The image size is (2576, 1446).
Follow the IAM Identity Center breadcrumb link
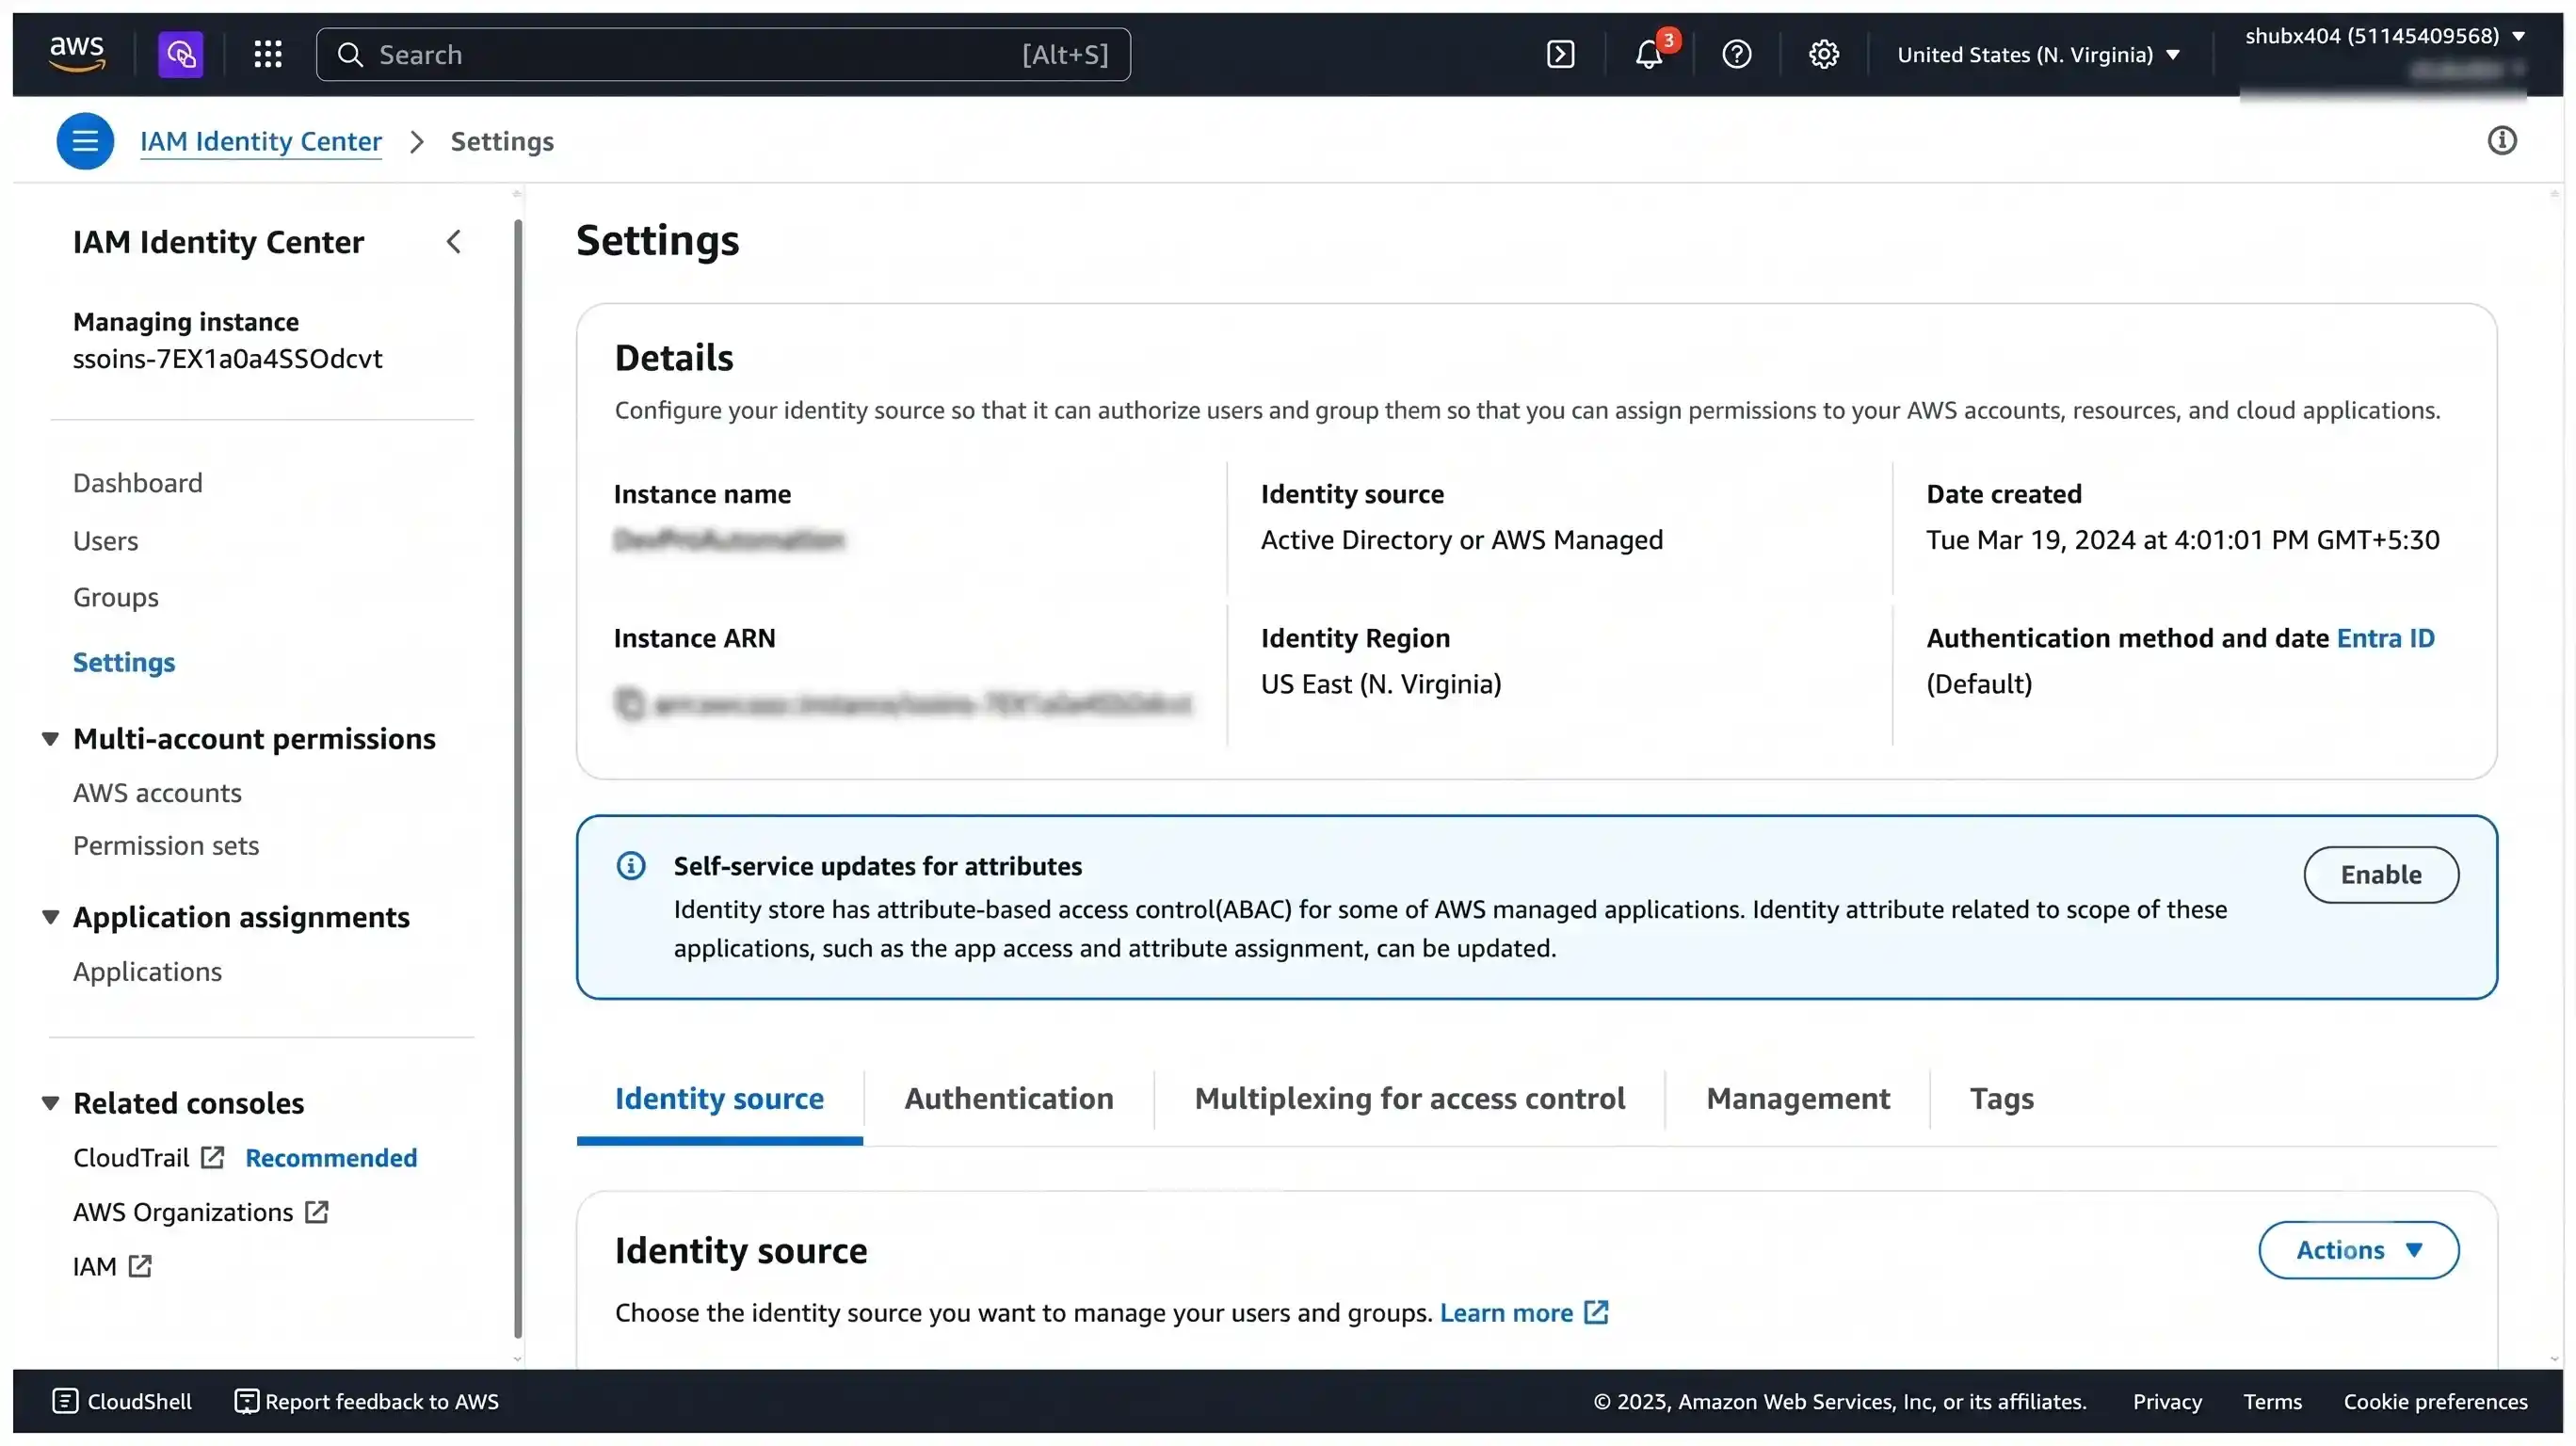[261, 141]
